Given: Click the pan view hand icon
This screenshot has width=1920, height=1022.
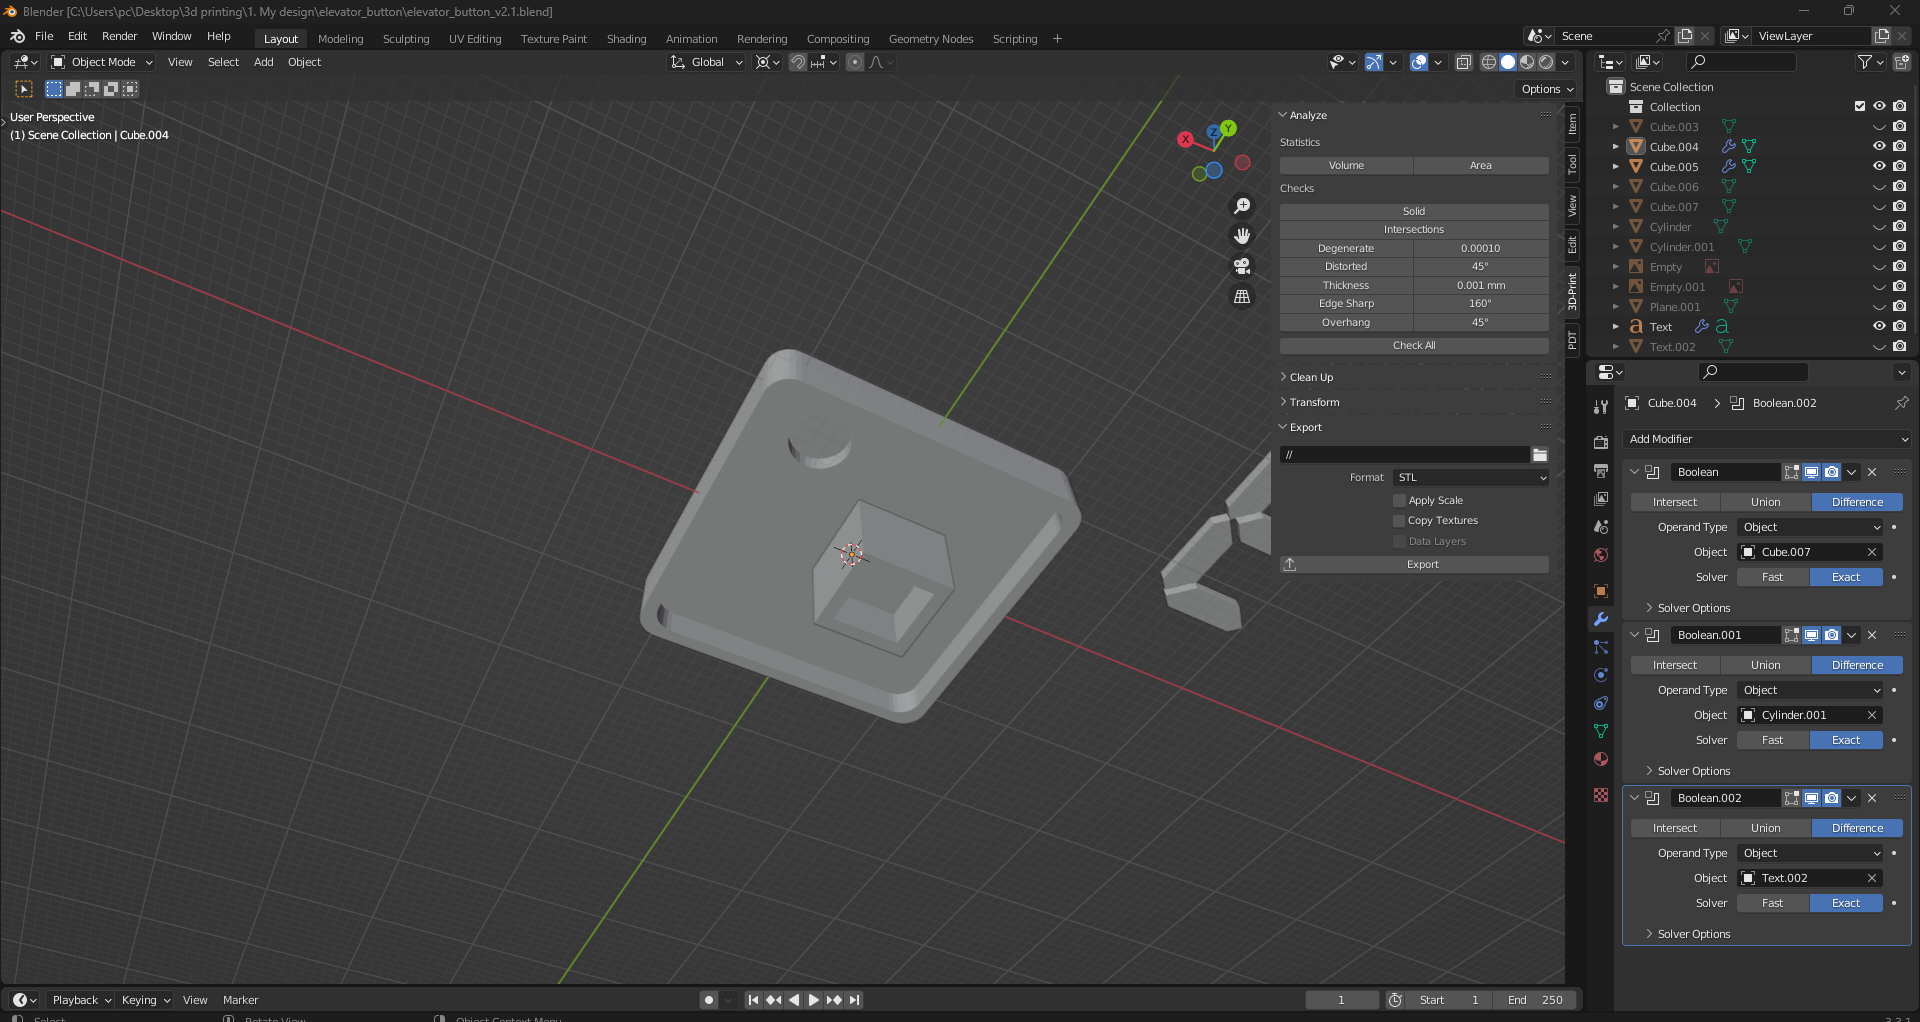Looking at the screenshot, I should point(1242,236).
